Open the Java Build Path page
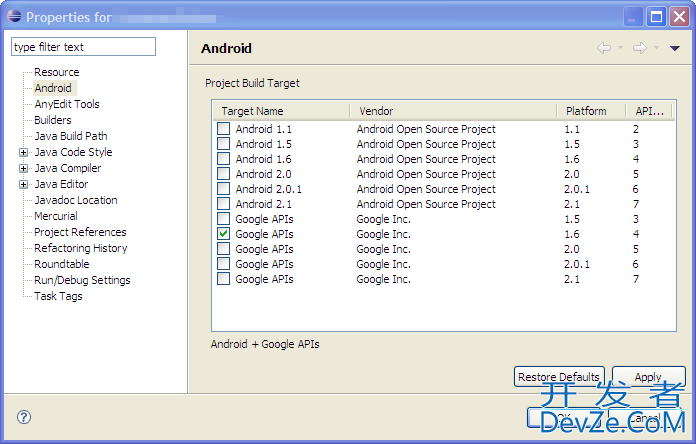The width and height of the screenshot is (696, 444). [71, 136]
